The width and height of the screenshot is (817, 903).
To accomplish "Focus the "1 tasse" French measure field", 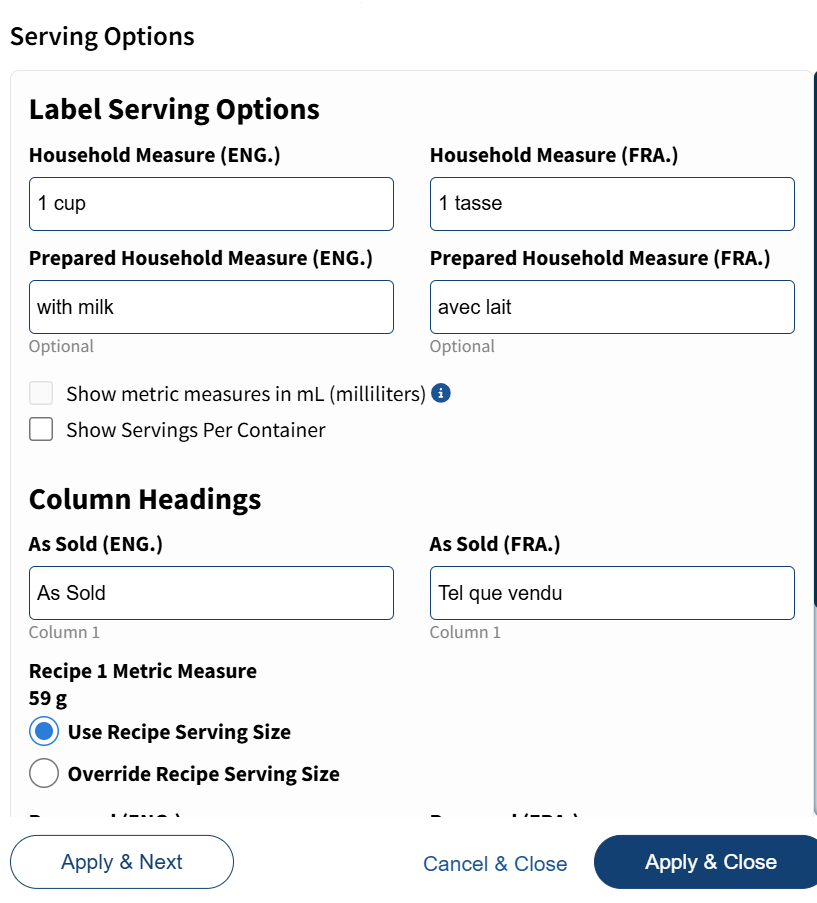I will (x=611, y=203).
